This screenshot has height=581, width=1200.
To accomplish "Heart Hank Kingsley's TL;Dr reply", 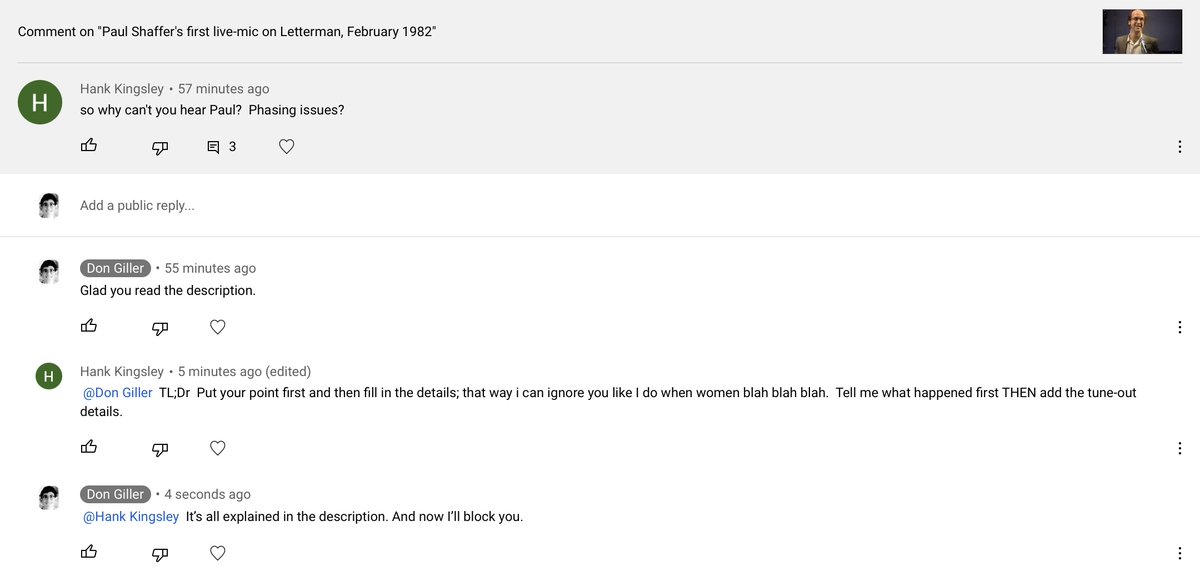I will click(x=218, y=448).
